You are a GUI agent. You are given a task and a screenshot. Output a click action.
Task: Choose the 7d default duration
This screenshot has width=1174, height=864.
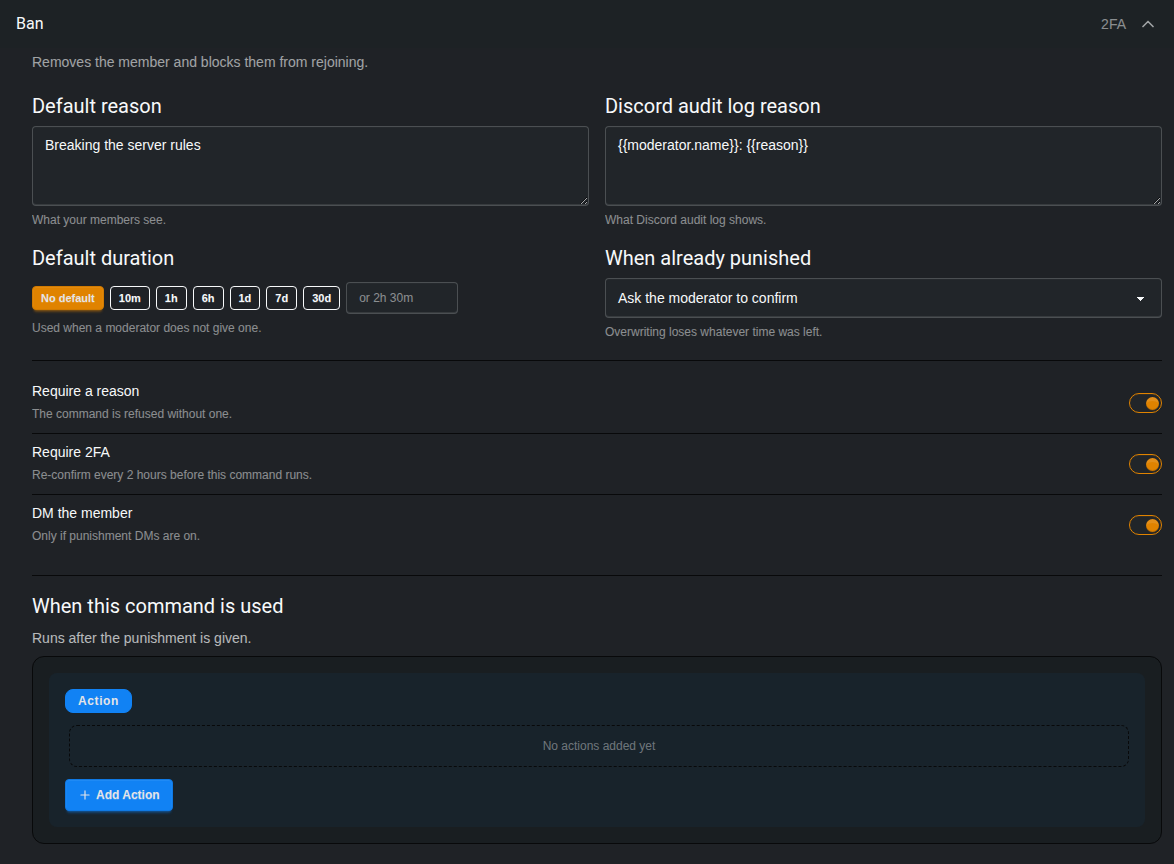[x=282, y=298]
